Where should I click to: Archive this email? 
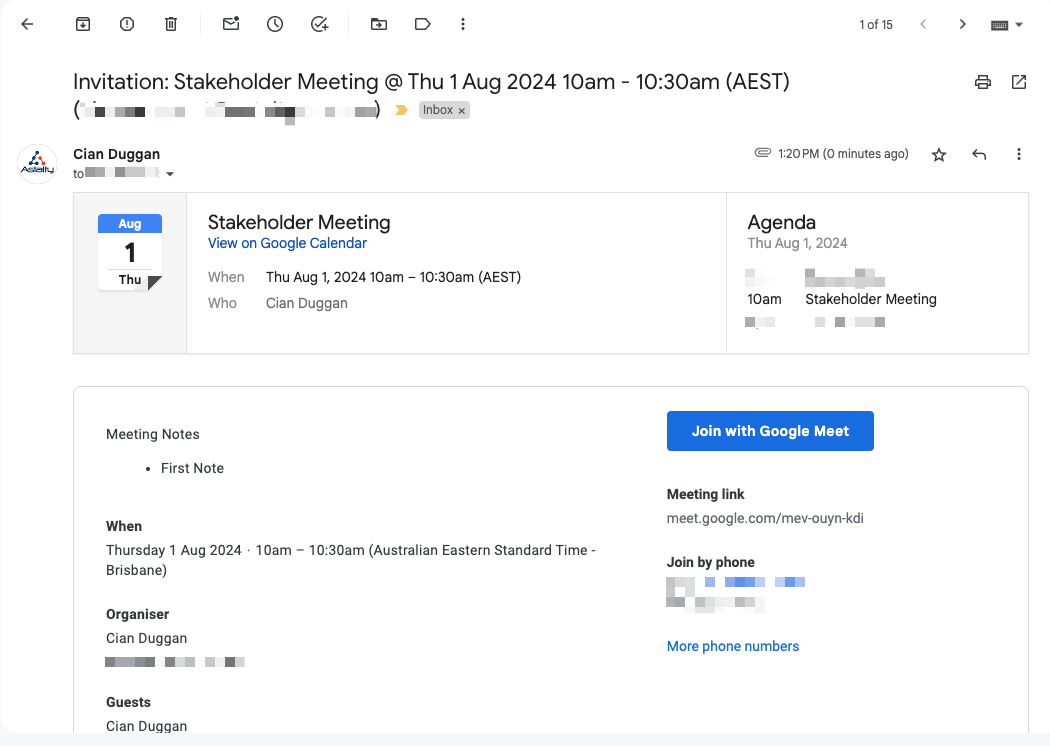(x=83, y=24)
